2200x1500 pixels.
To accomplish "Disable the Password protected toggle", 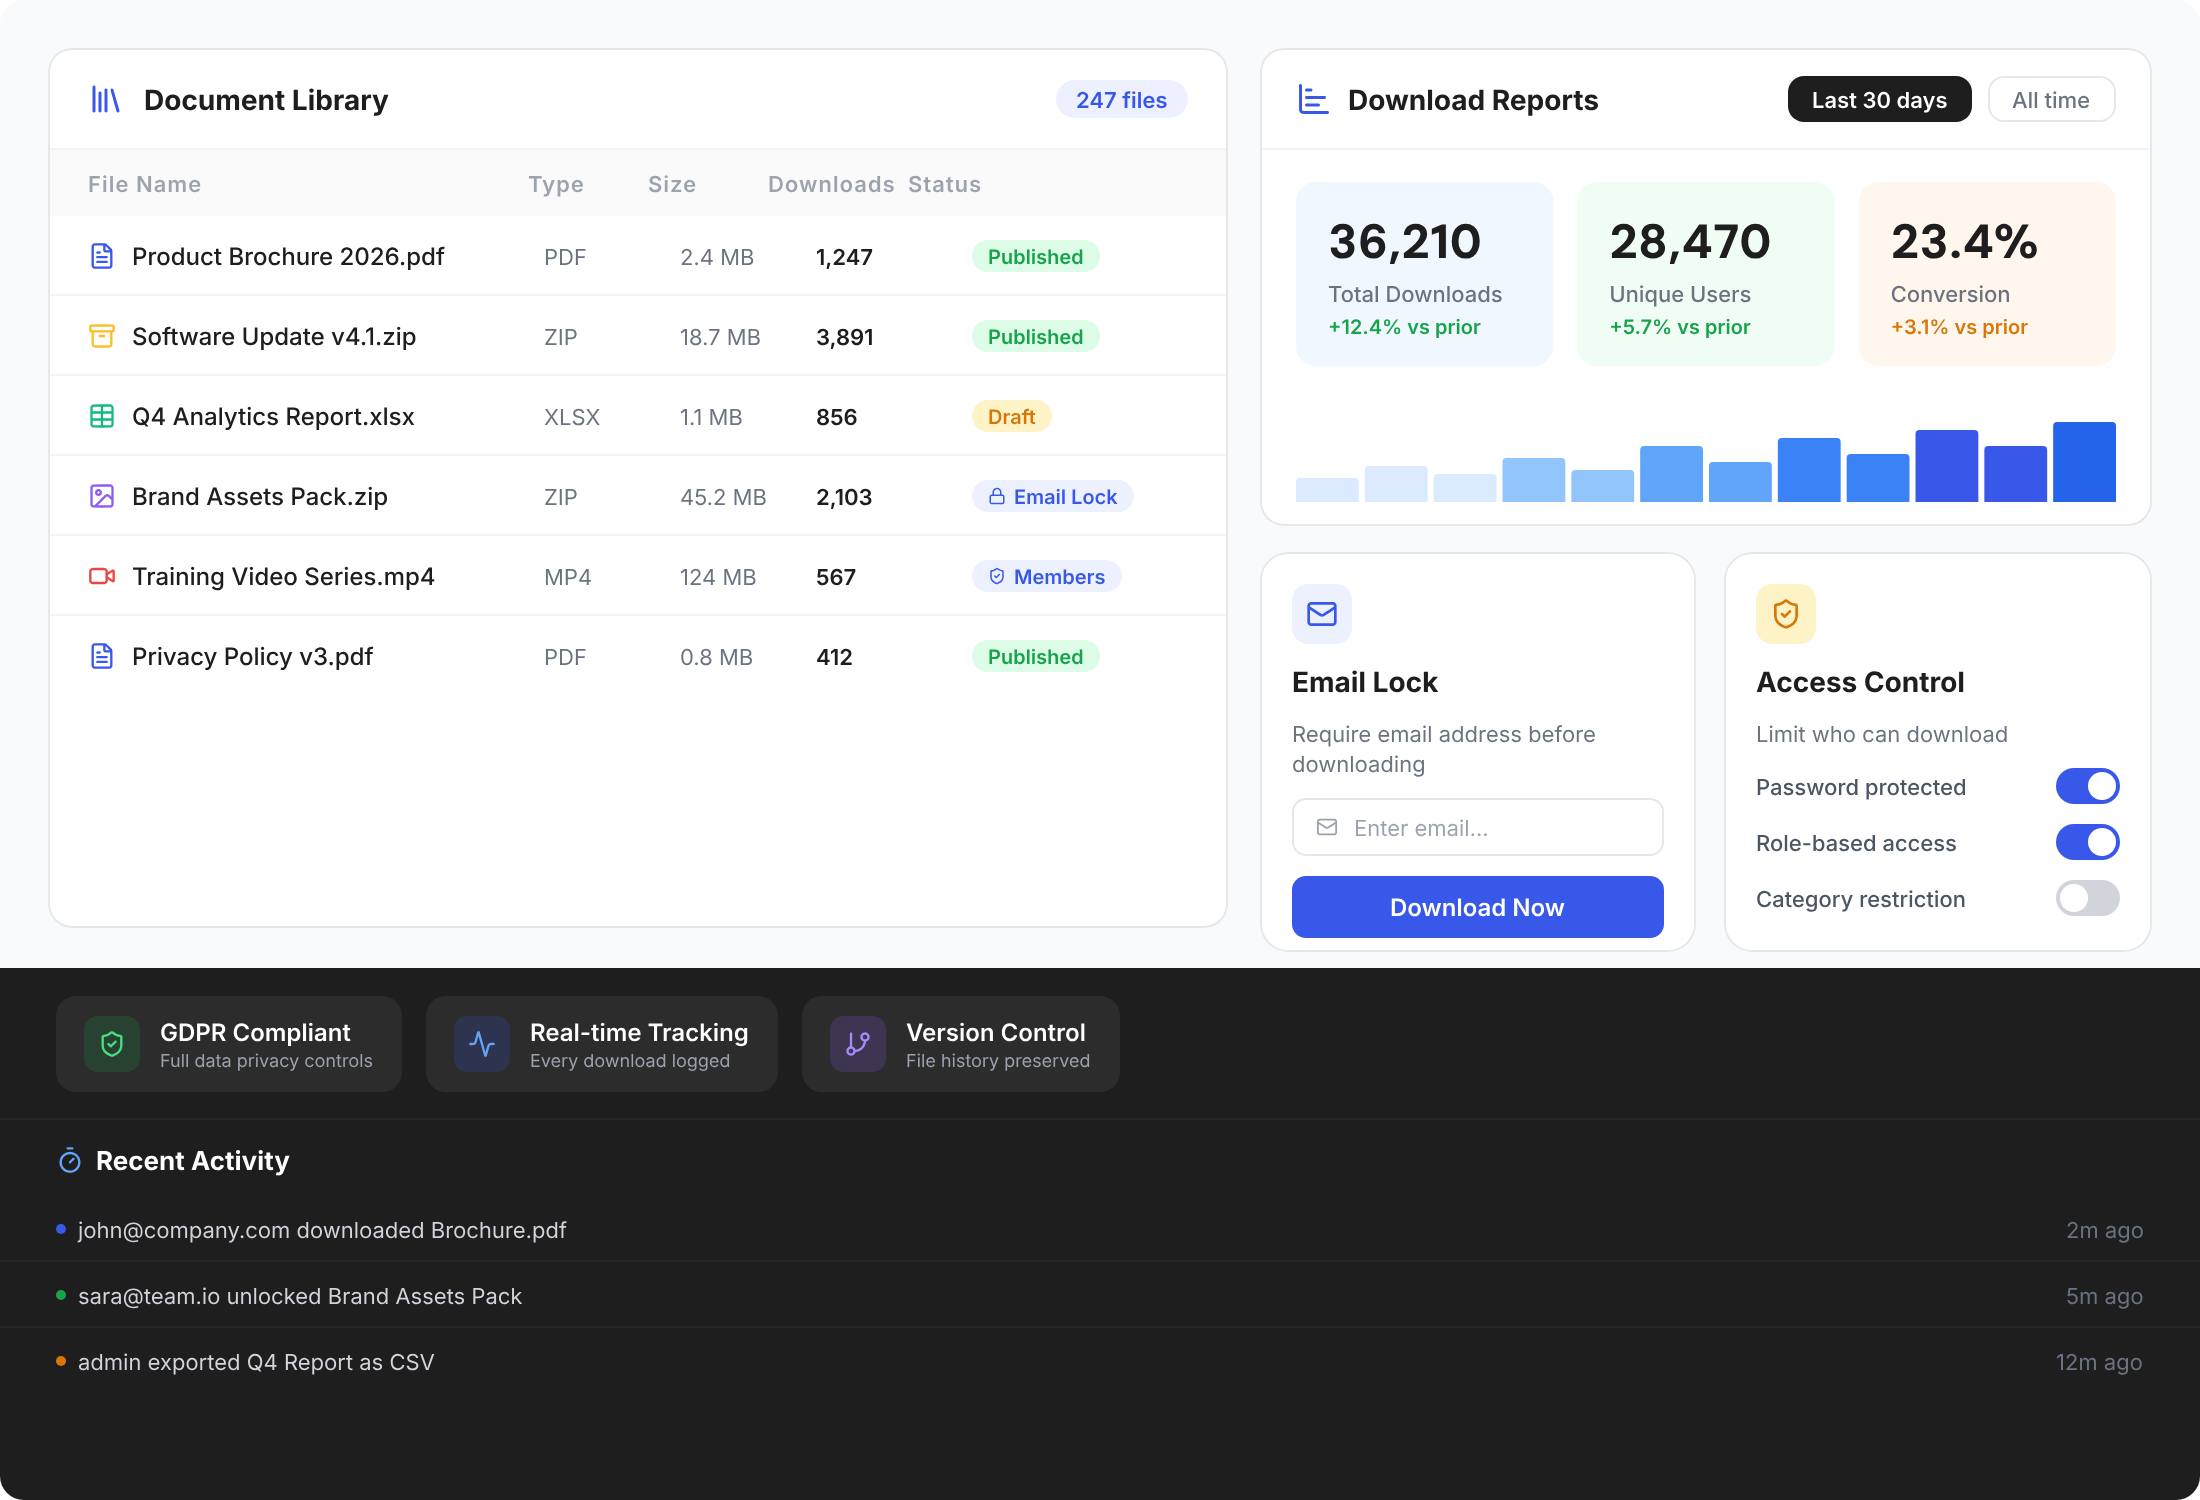I will click(2087, 786).
